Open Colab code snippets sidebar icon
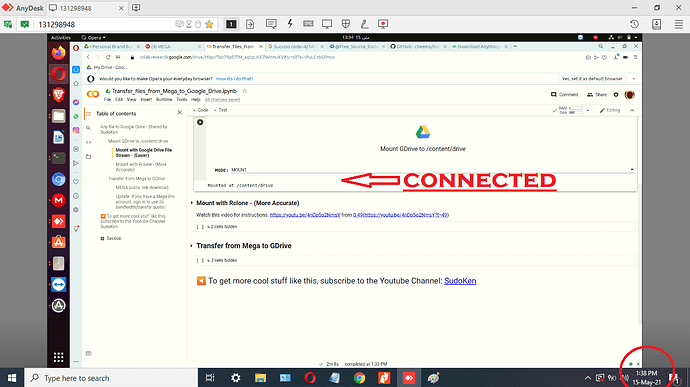The image size is (690, 387). tap(88, 142)
